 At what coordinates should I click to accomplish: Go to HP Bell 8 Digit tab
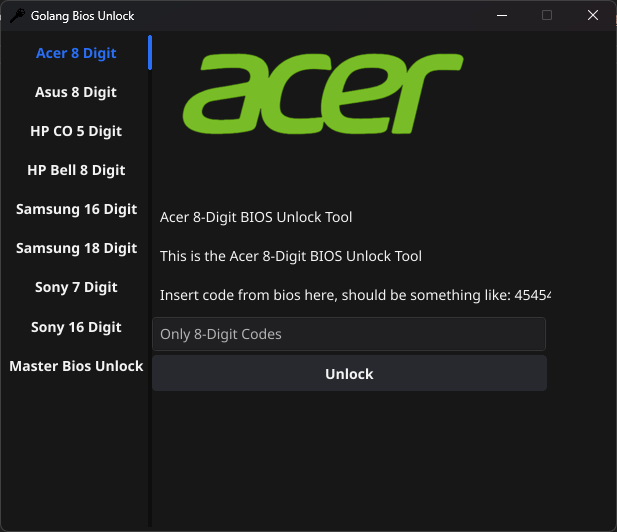pyautogui.click(x=76, y=170)
